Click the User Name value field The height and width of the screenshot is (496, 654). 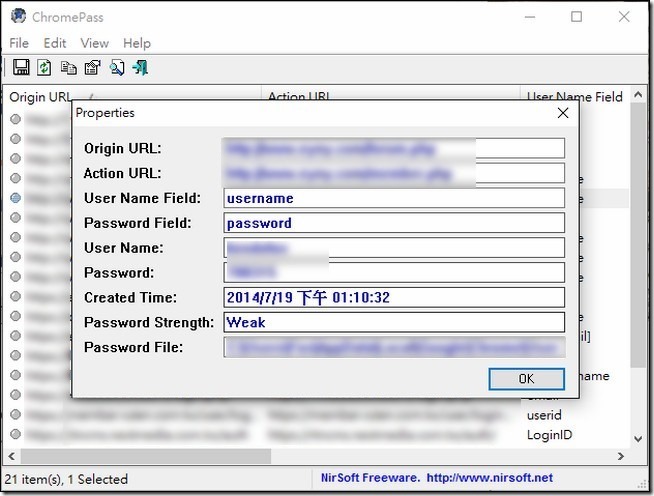(x=394, y=248)
